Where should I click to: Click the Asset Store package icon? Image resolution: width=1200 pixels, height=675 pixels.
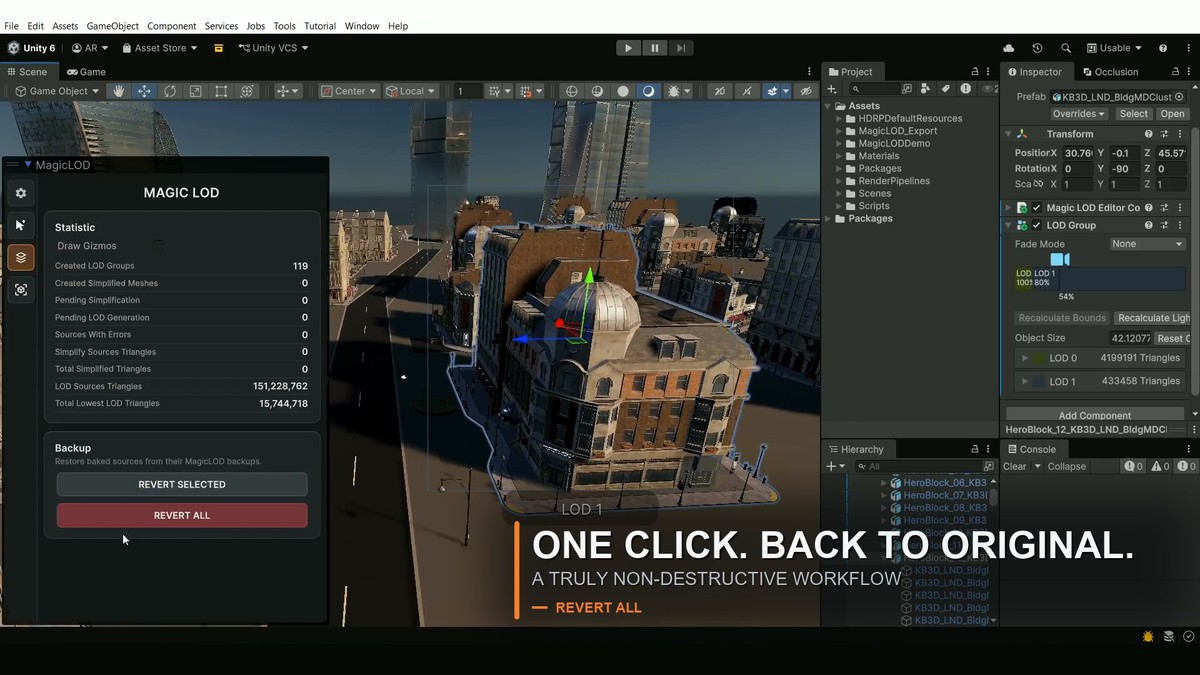[x=219, y=48]
